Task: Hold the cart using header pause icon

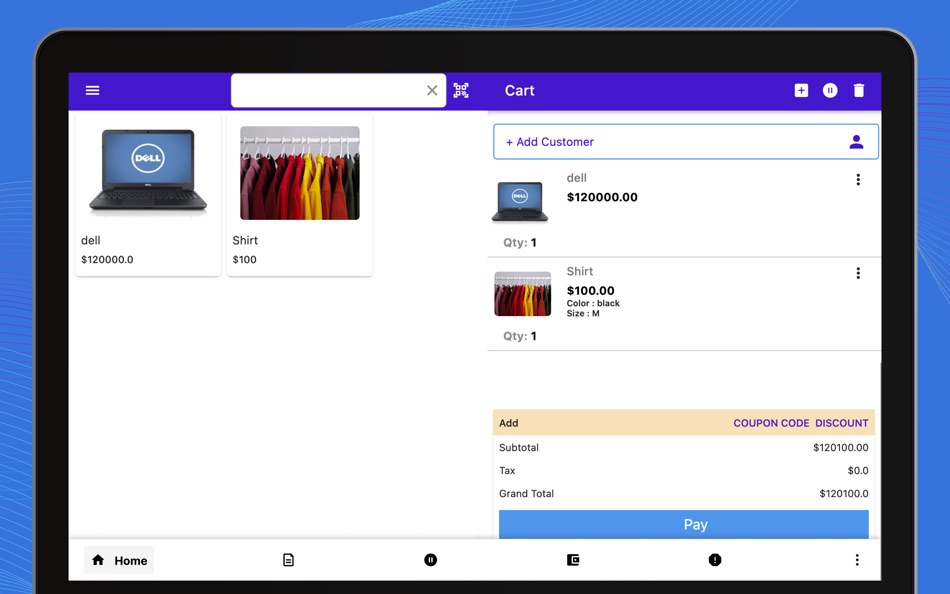Action: (830, 90)
